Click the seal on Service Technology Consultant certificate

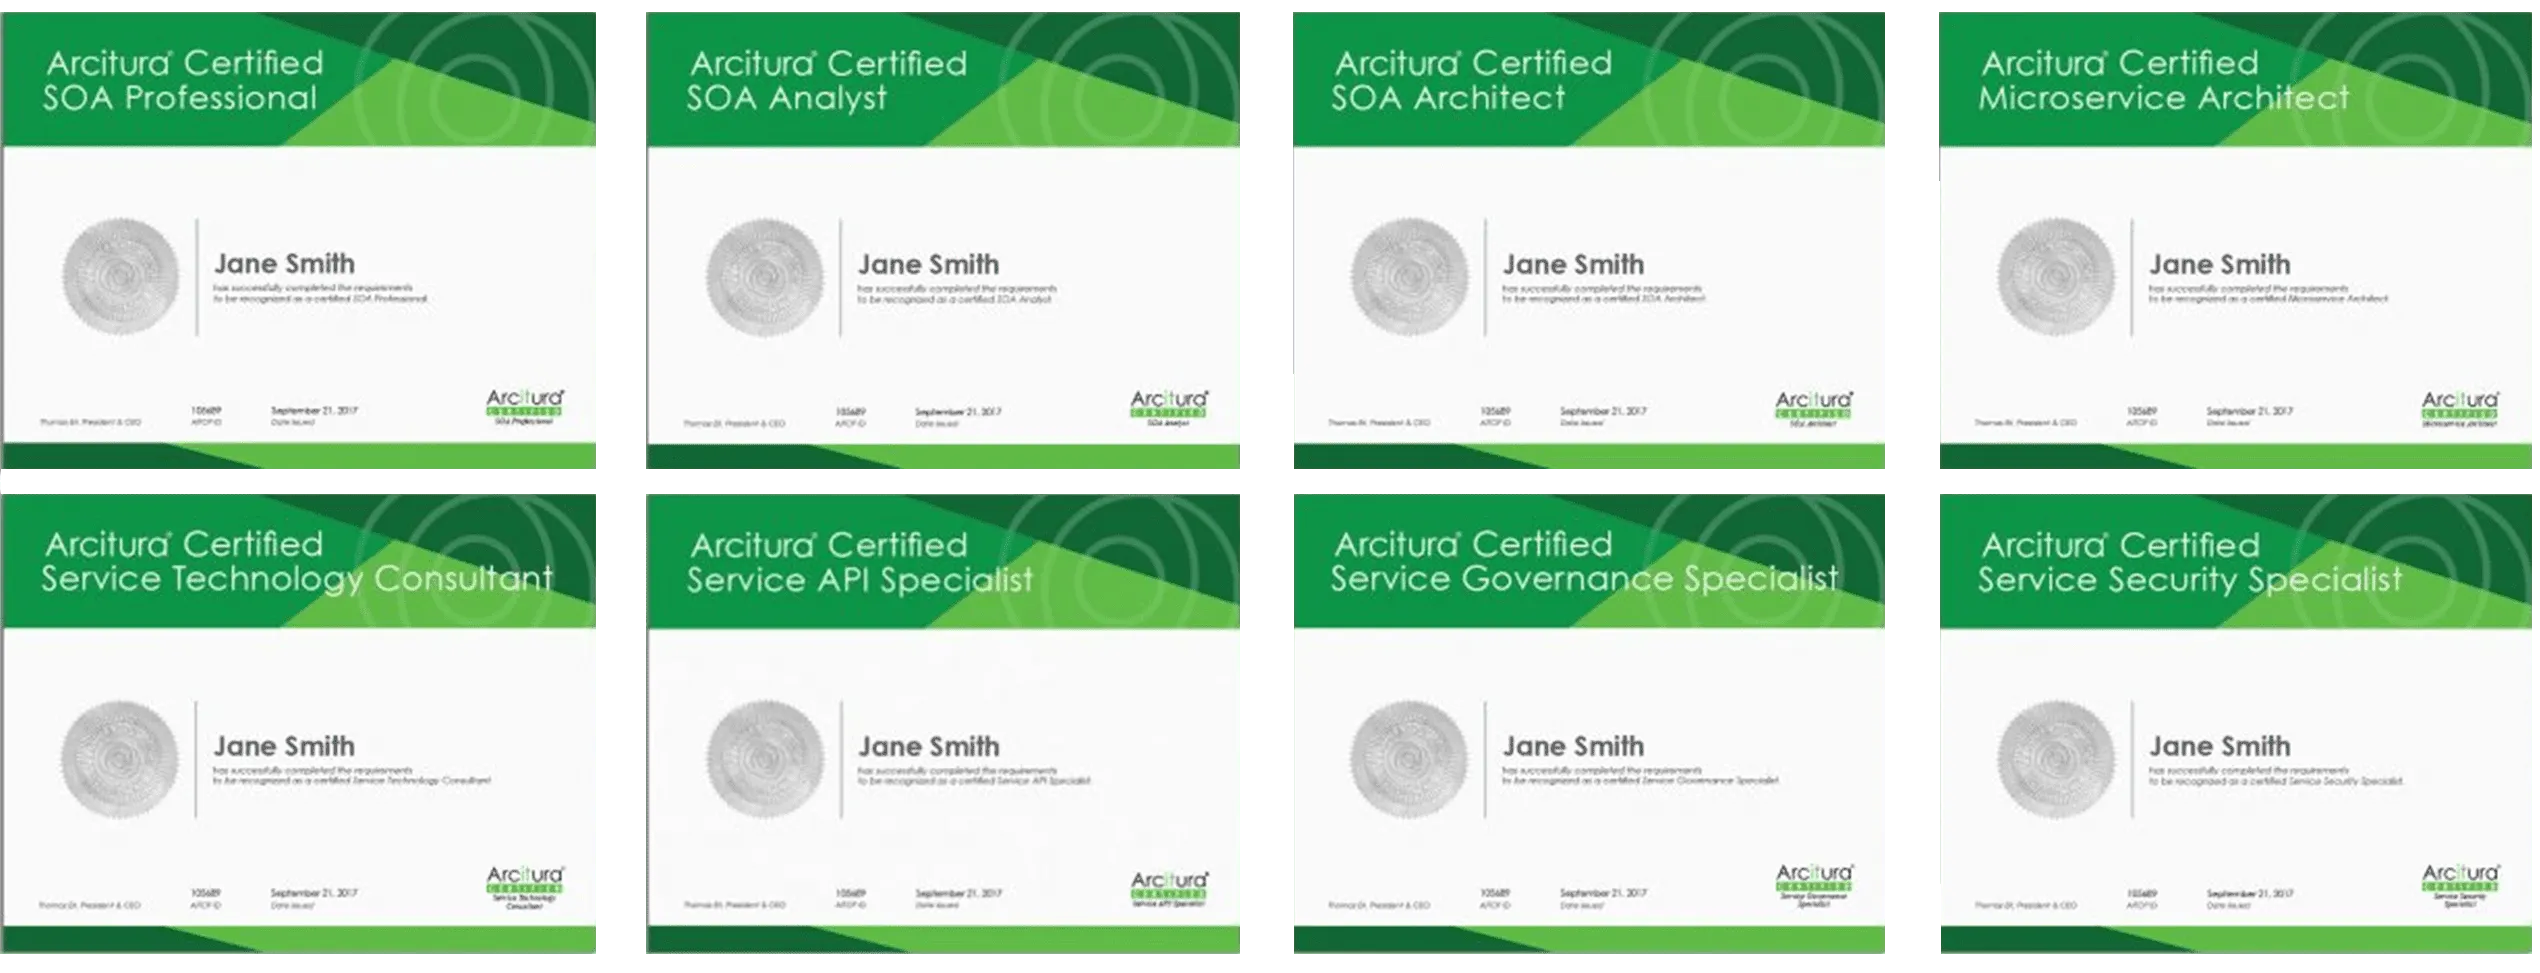click(x=120, y=759)
